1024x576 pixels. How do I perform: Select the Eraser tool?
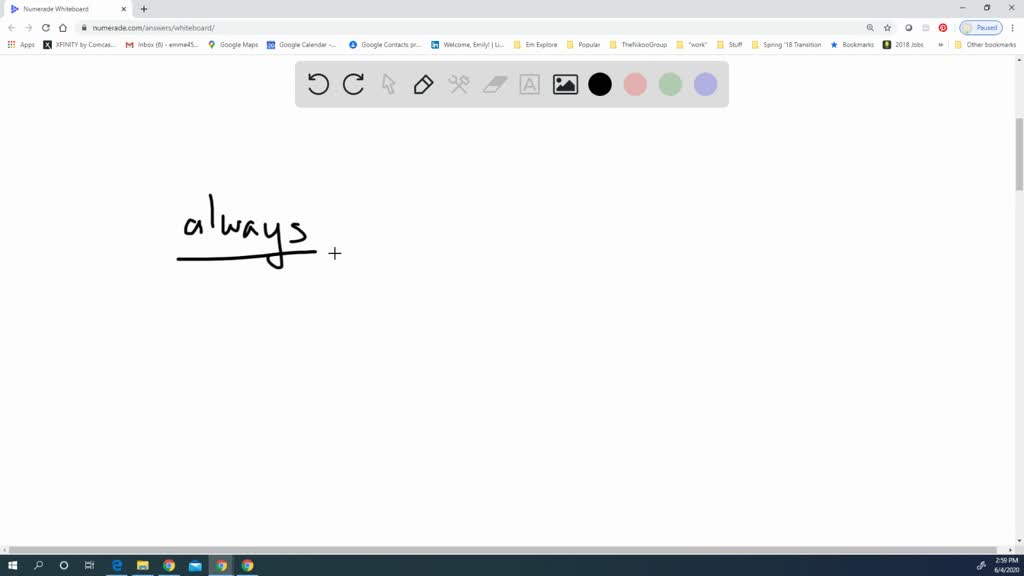click(493, 84)
